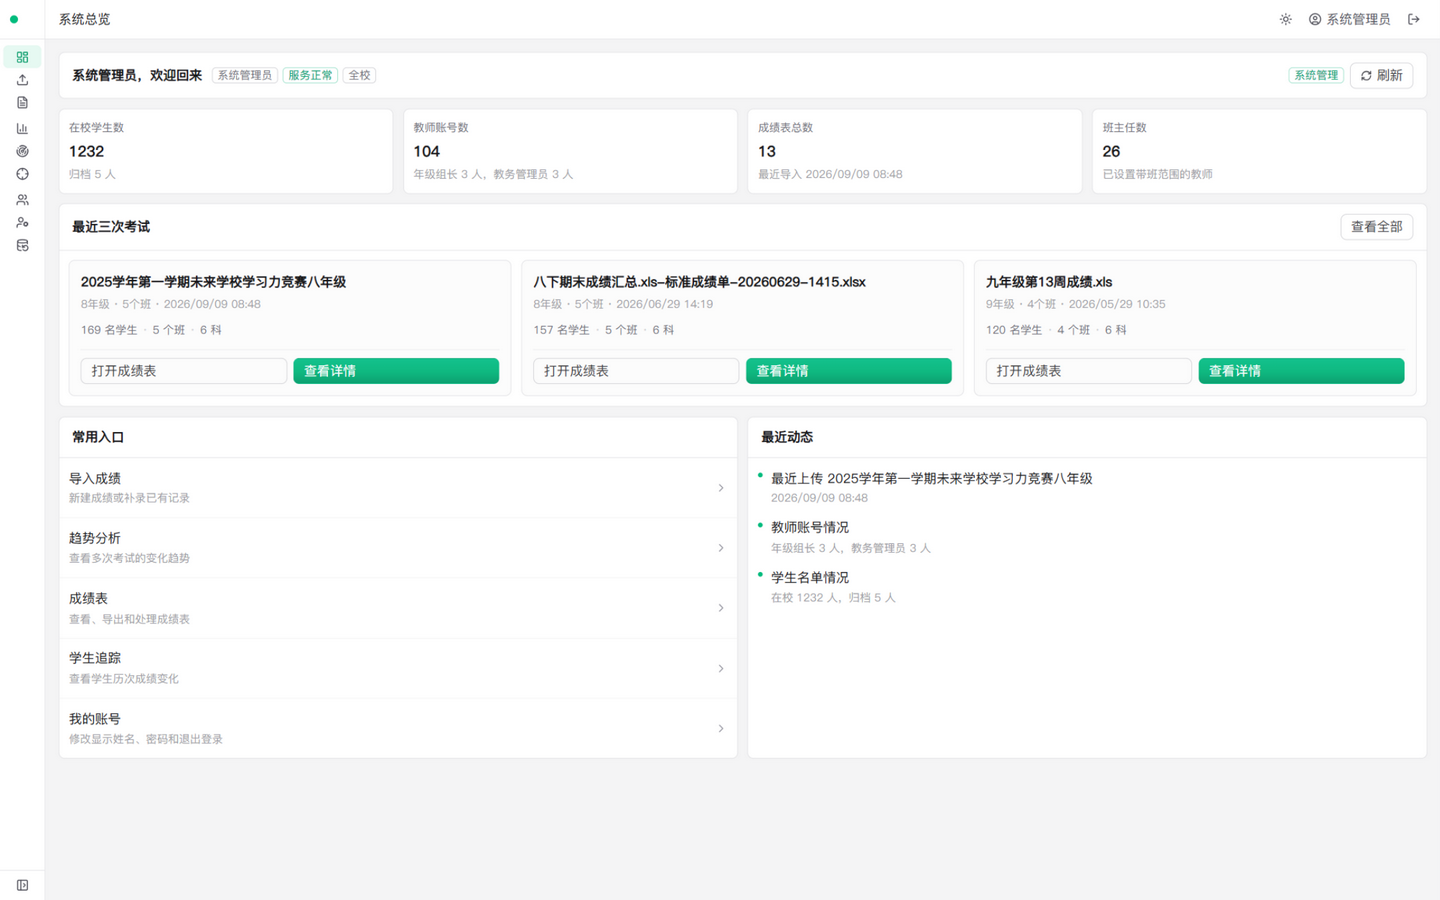Open the database backup icon in sidebar
The height and width of the screenshot is (900, 1440).
(22, 246)
